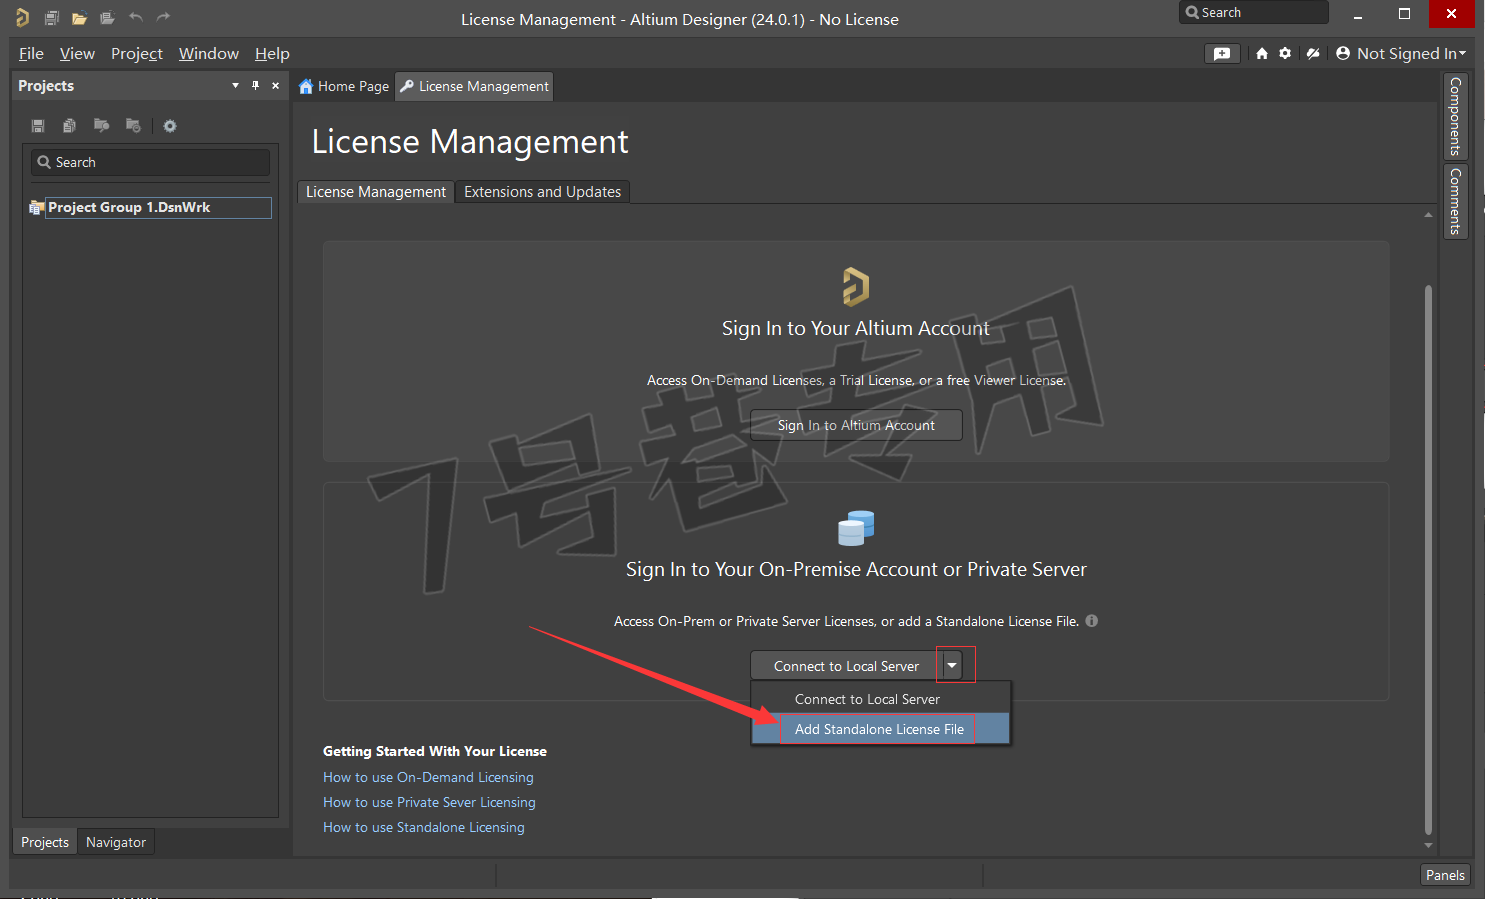Open How to use Private Sever Licensing link
Image resolution: width=1485 pixels, height=899 pixels.
pos(429,802)
